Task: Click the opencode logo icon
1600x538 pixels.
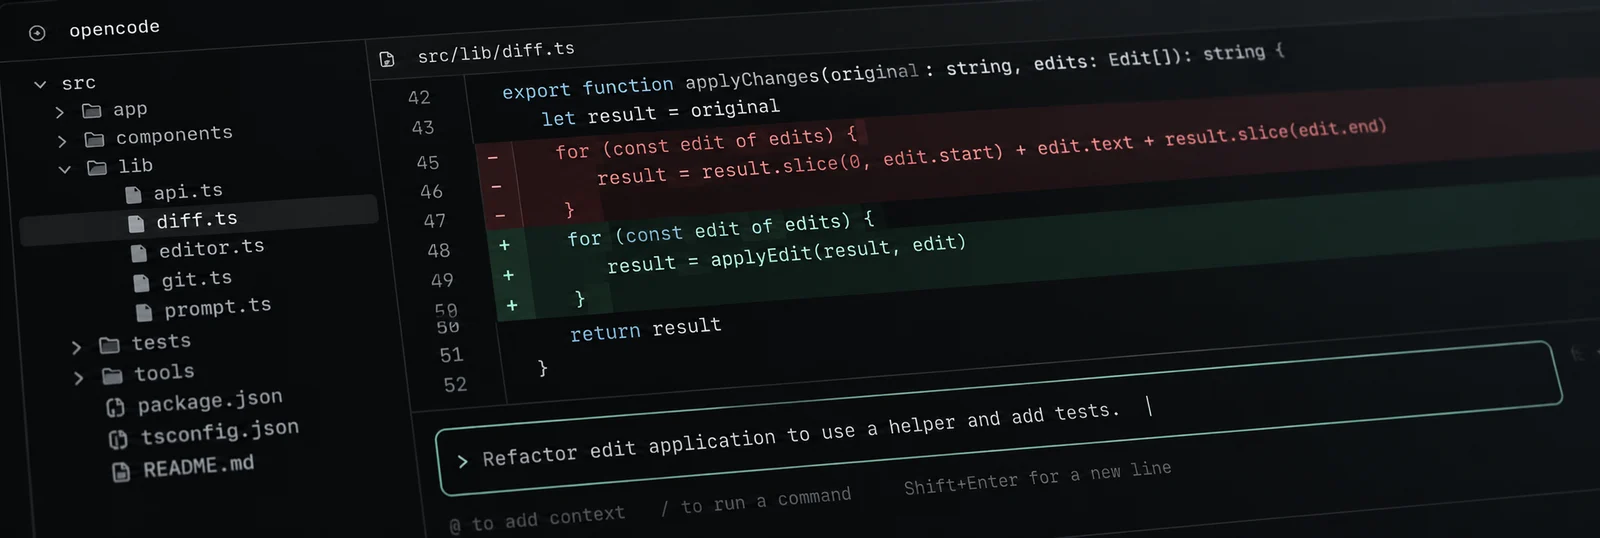Action: coord(37,33)
